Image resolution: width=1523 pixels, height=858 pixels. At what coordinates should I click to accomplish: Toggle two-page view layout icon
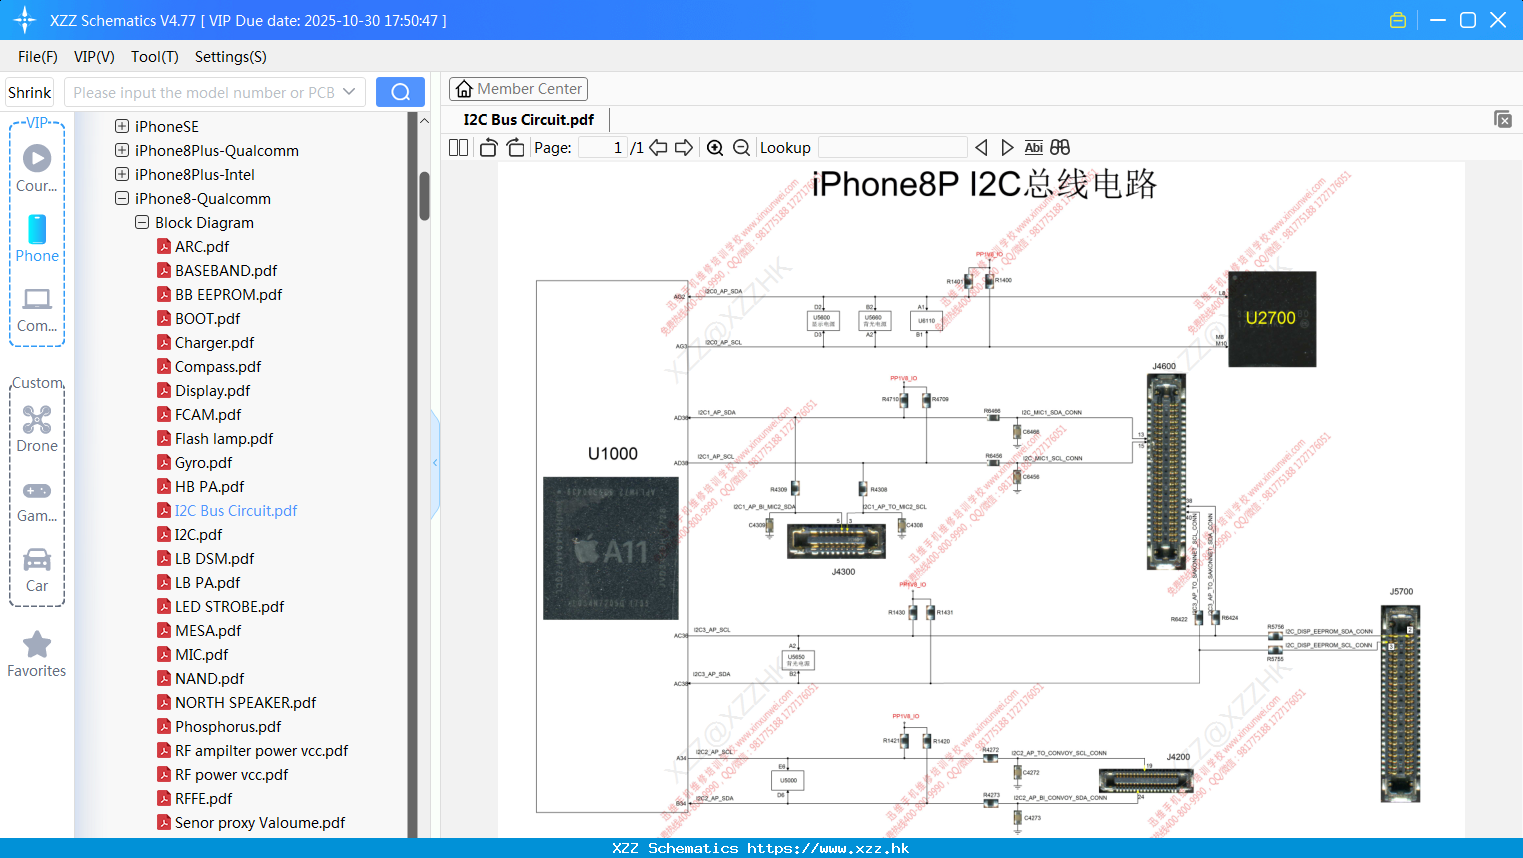459,148
